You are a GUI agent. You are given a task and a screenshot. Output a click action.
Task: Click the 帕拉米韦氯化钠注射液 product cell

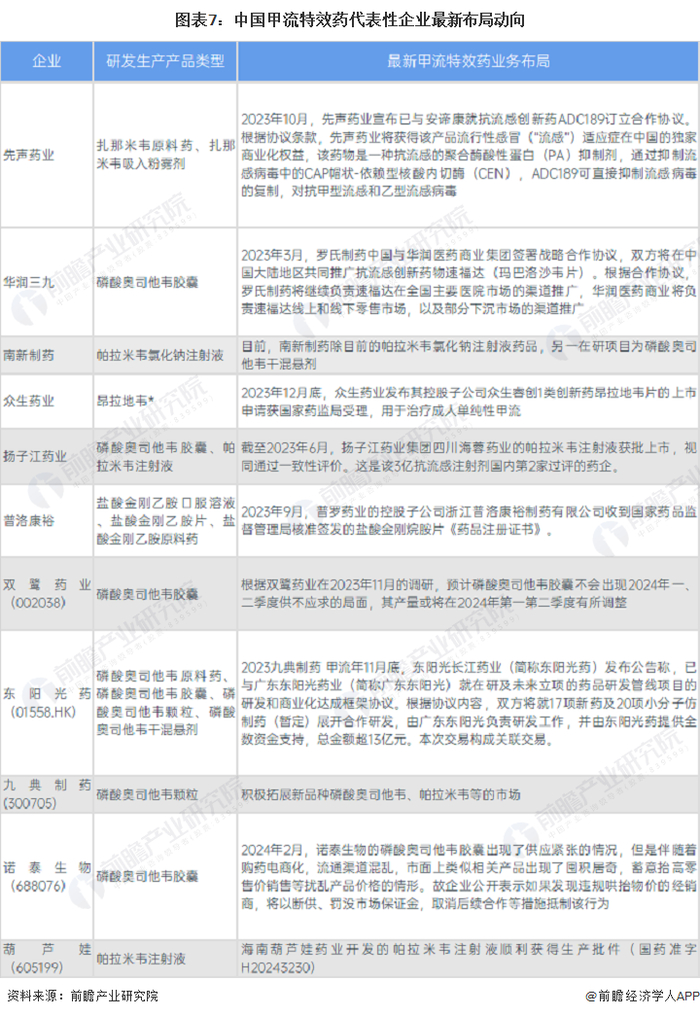(165, 355)
